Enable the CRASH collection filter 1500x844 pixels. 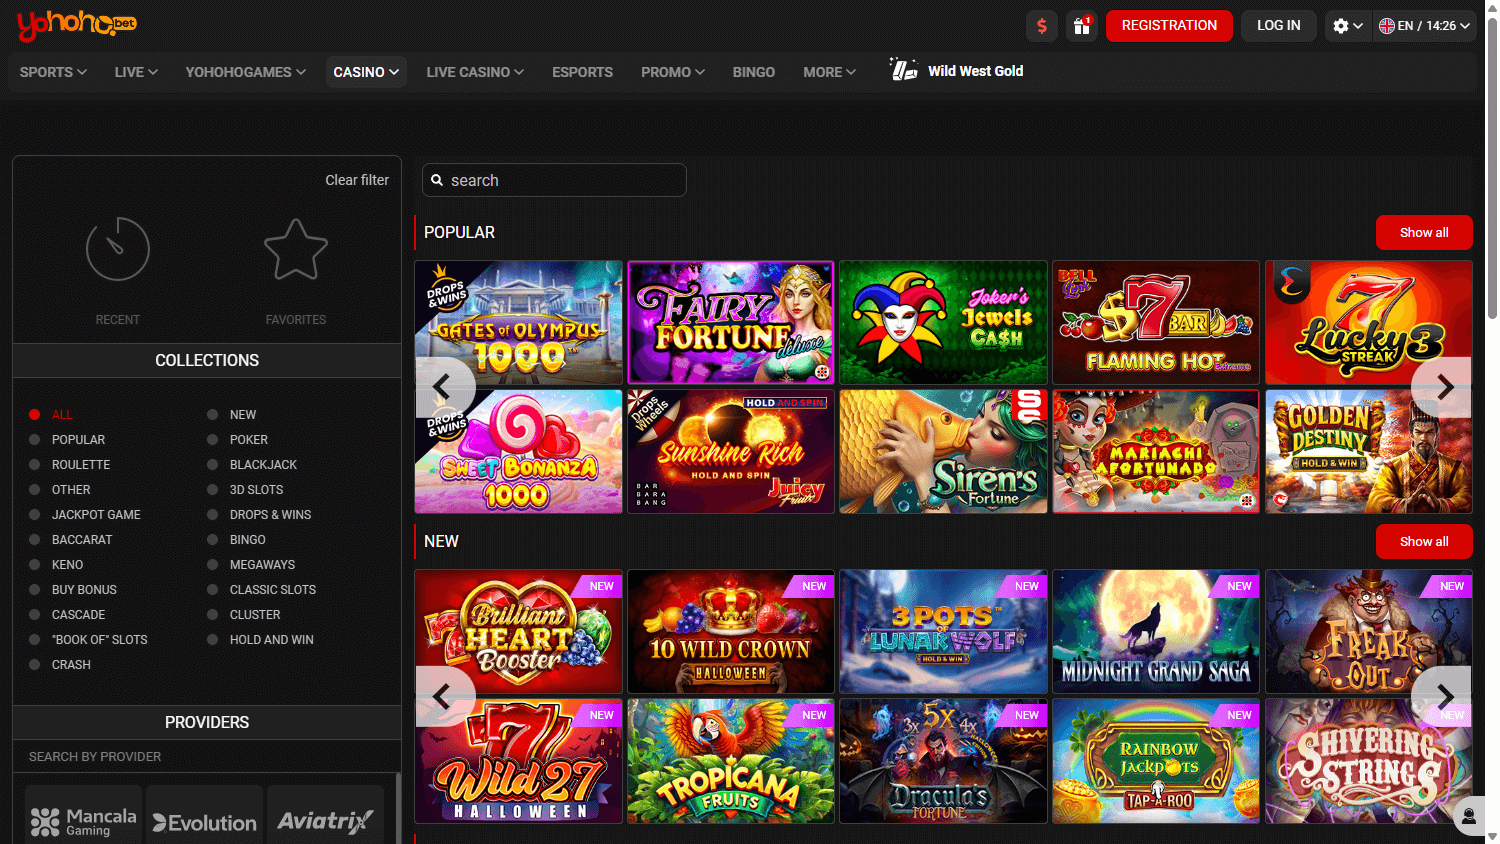[71, 664]
